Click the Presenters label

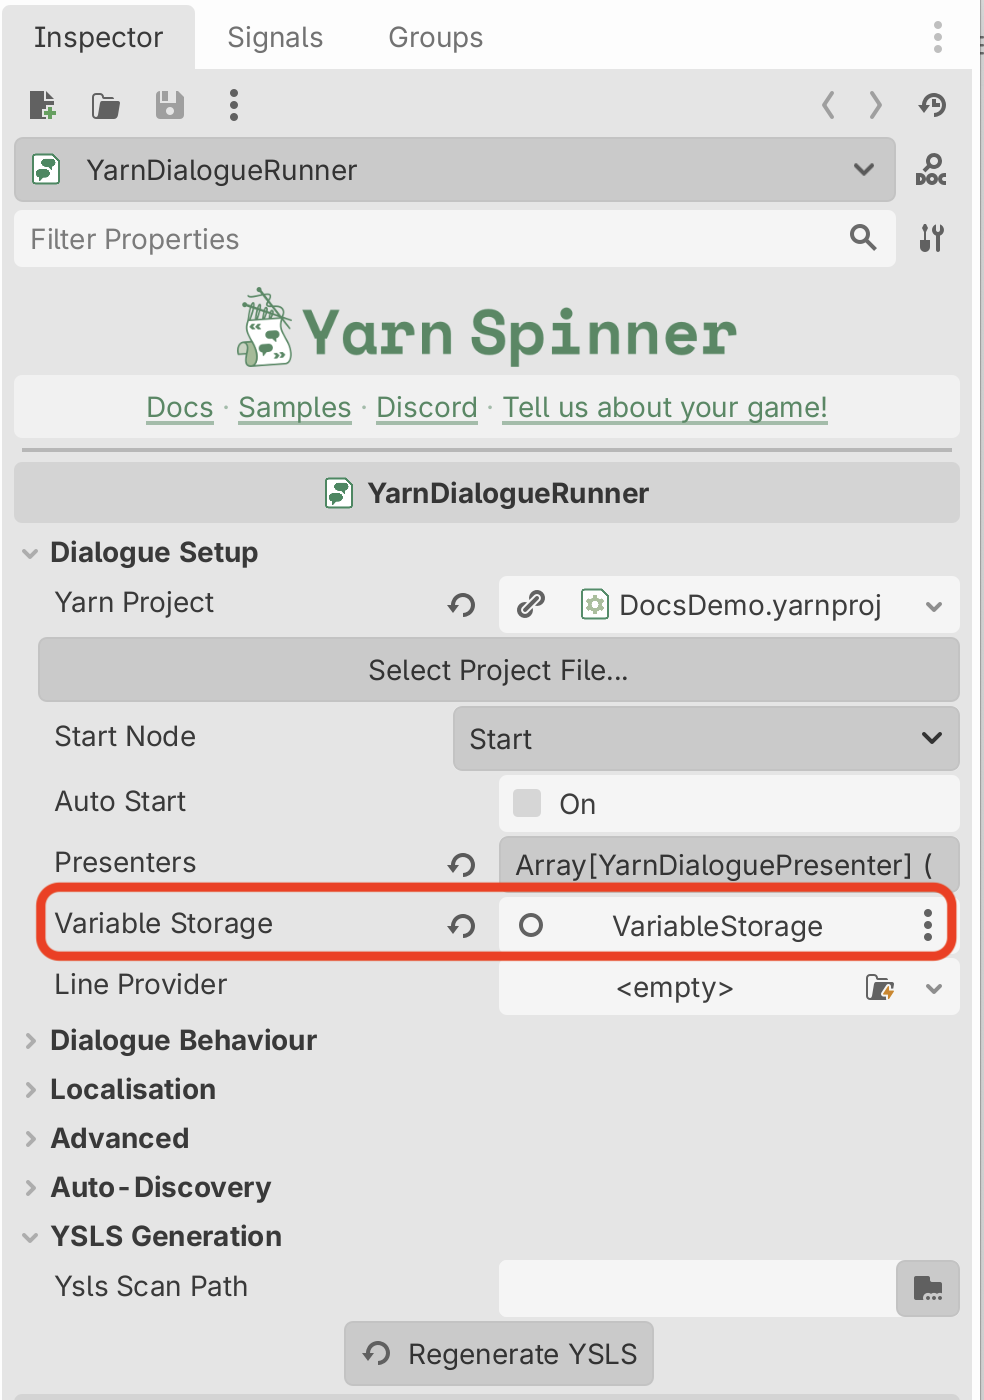coord(125,862)
